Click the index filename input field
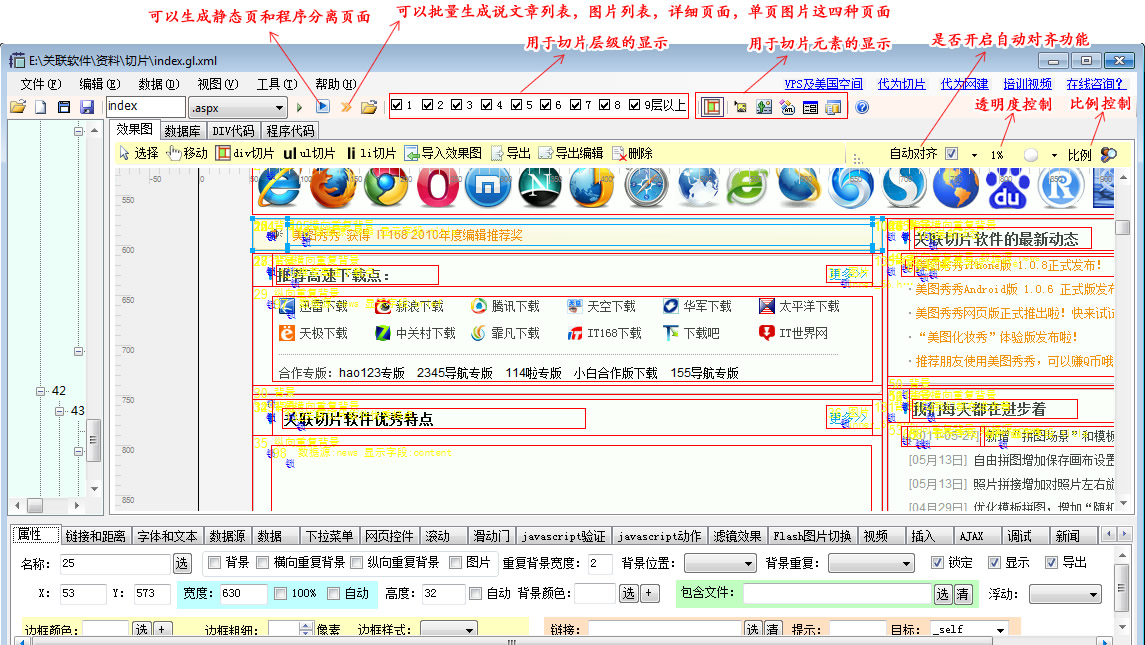 (145, 107)
